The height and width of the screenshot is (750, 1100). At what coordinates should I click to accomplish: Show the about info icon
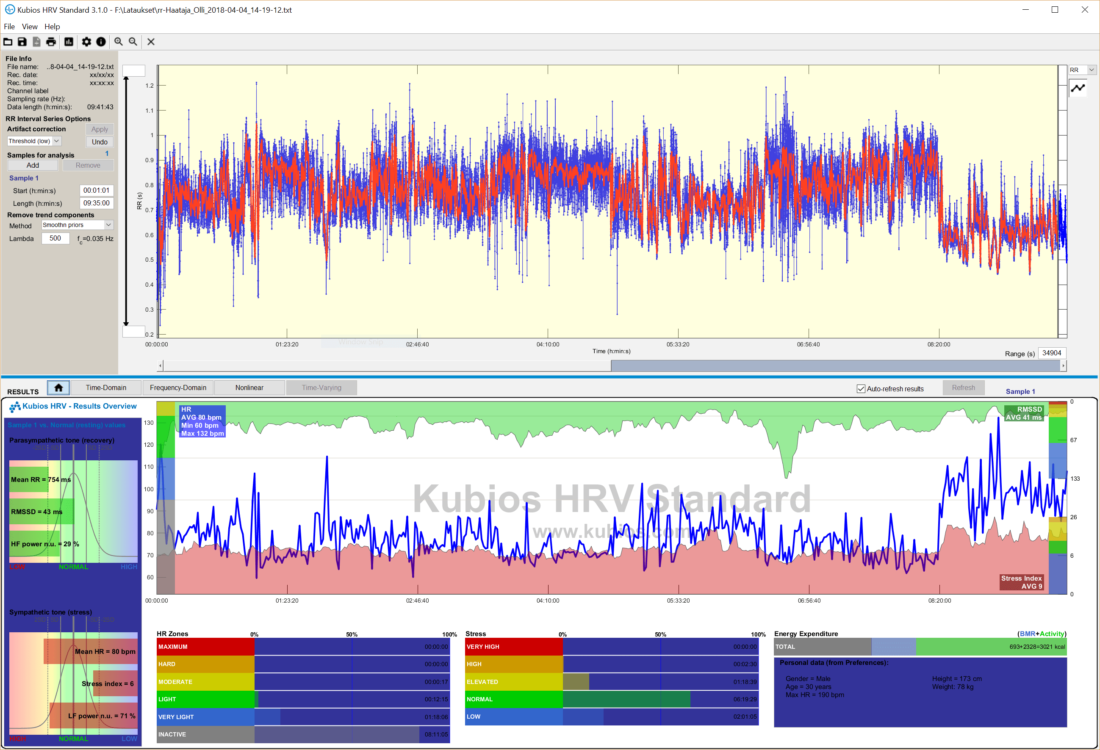pyautogui.click(x=101, y=42)
